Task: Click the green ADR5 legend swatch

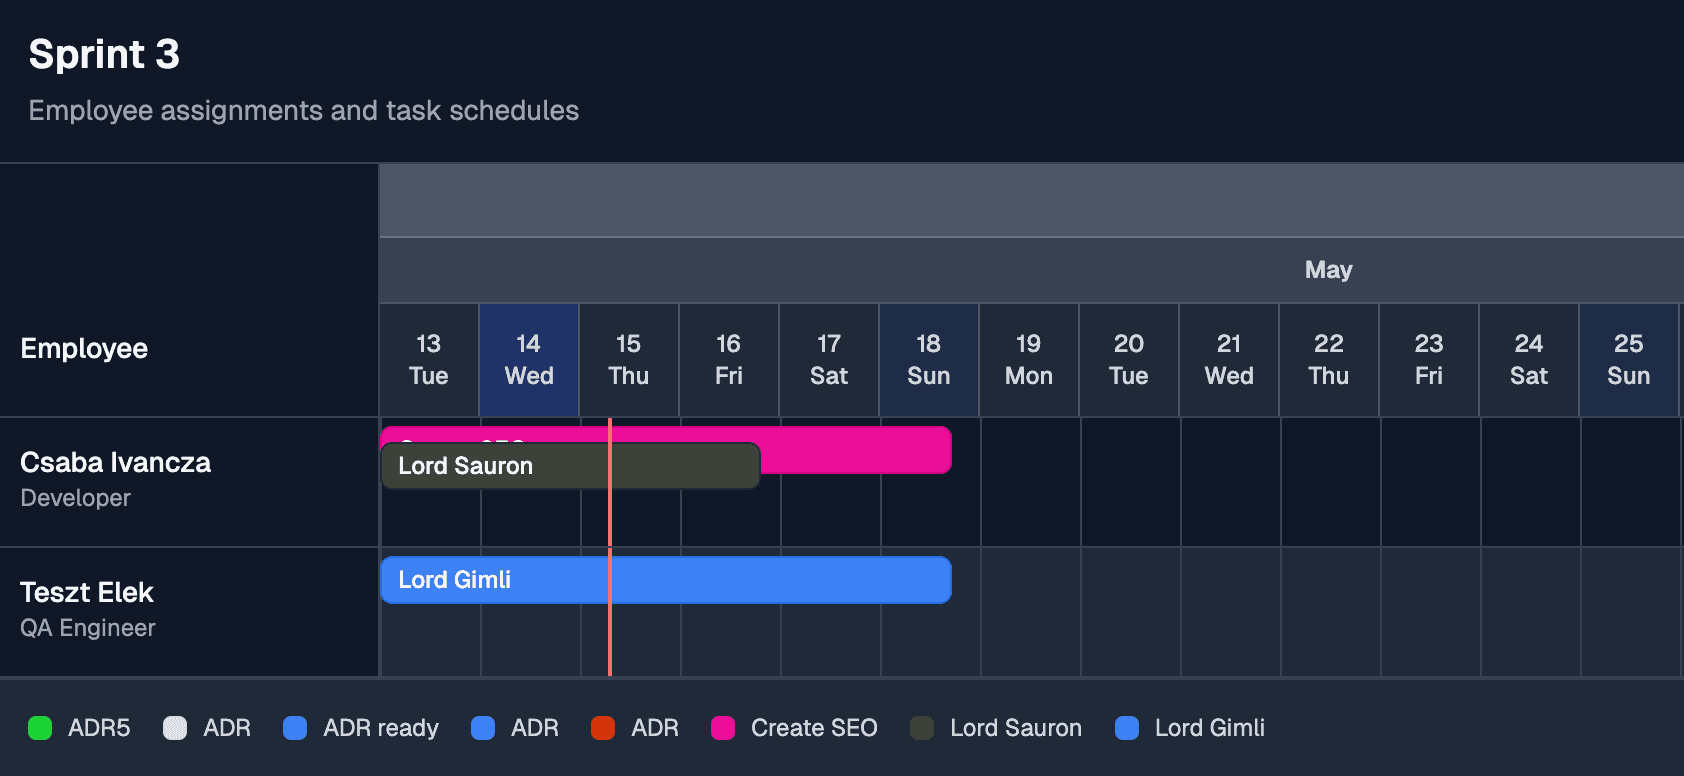Action: pos(40,728)
